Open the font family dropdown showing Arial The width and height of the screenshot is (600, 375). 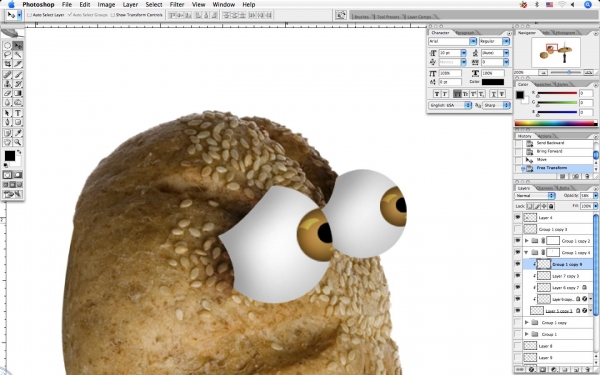click(x=473, y=41)
